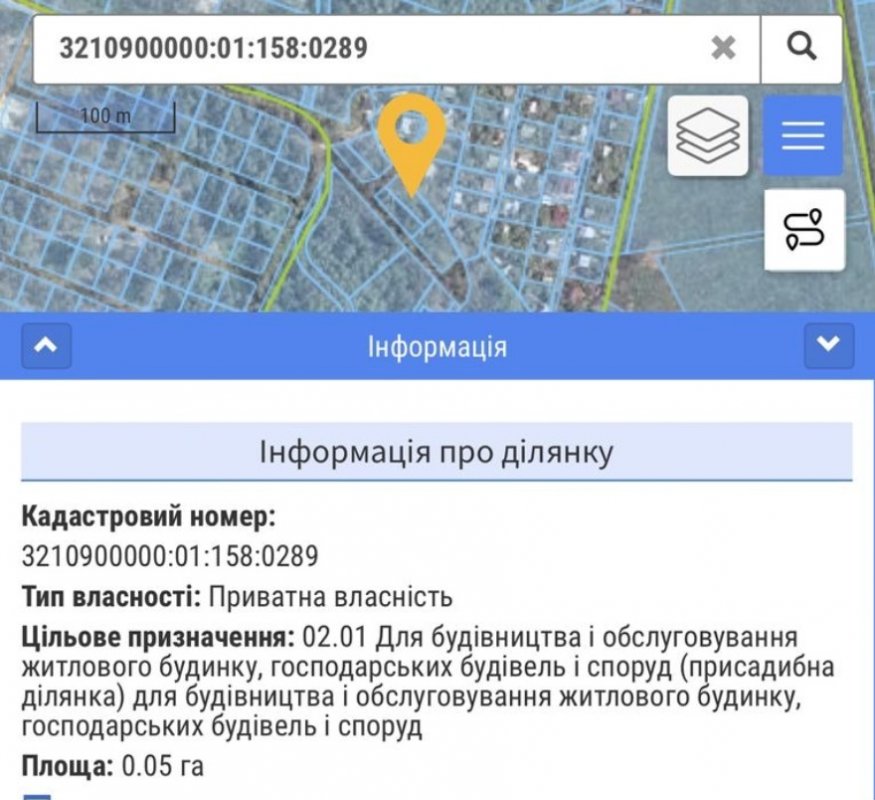Click the Інформація про ділянку section header
The image size is (875, 800).
tap(436, 451)
